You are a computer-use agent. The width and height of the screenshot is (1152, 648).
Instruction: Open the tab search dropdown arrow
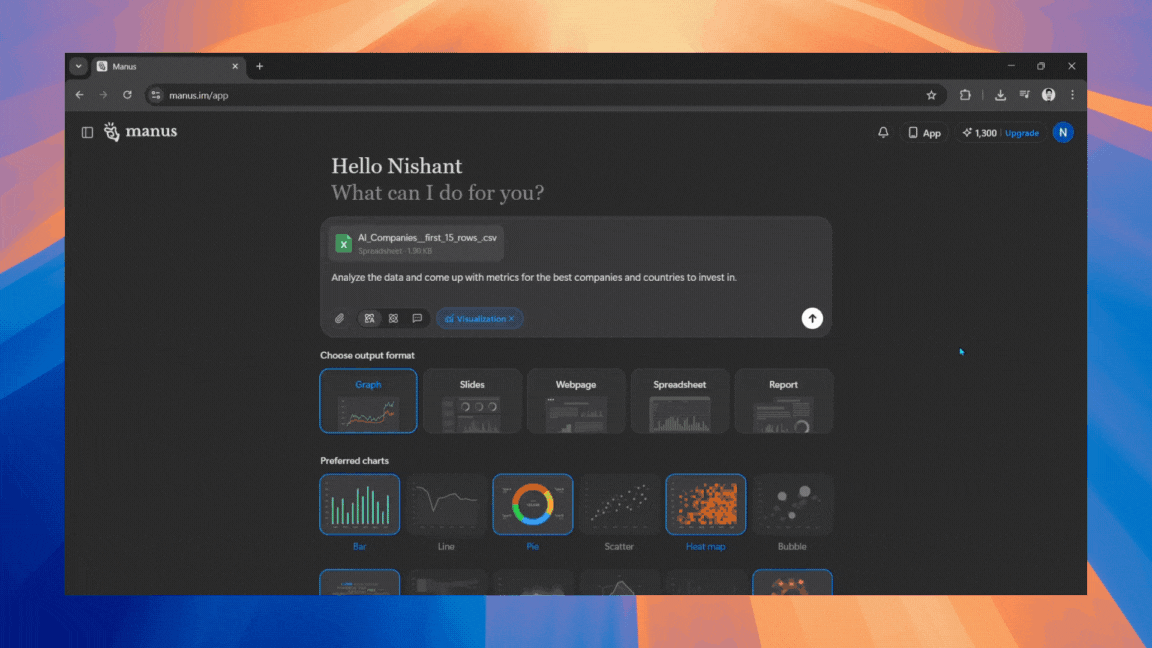pos(79,66)
